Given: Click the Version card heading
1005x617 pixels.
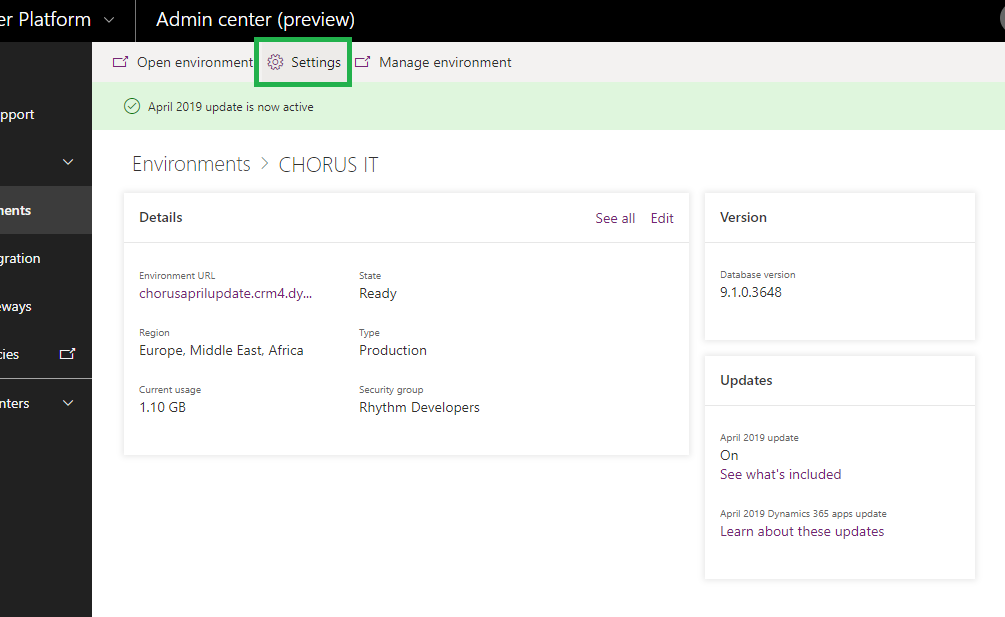Looking at the screenshot, I should click(743, 217).
